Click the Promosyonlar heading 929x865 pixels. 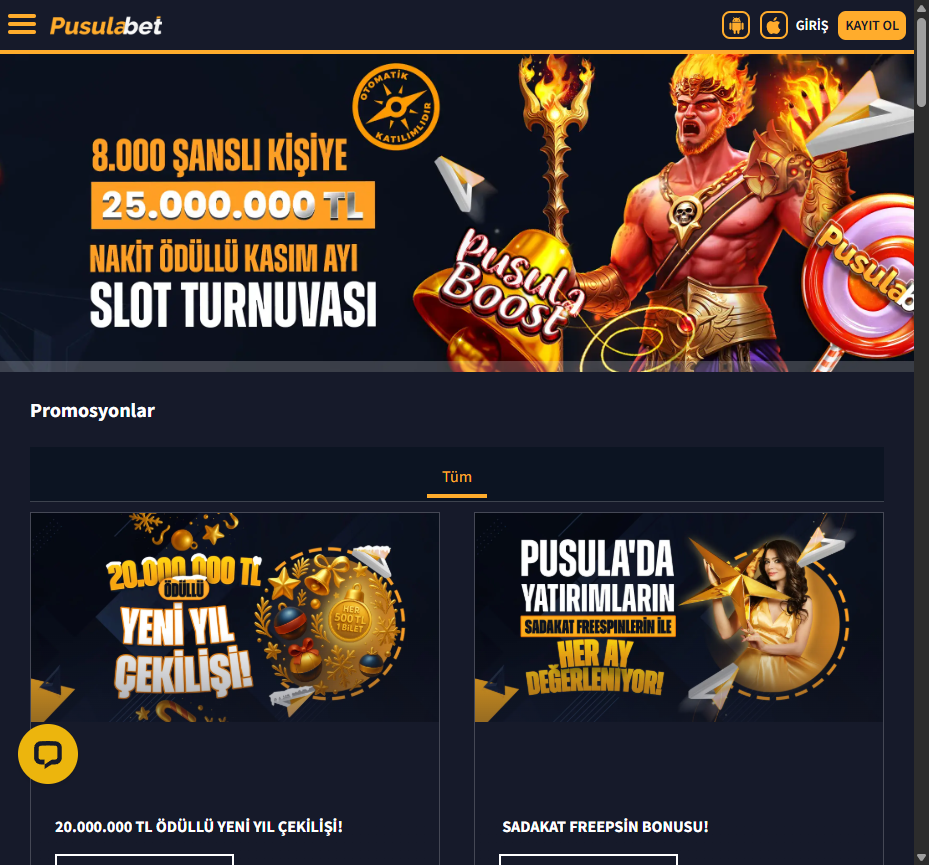[92, 411]
